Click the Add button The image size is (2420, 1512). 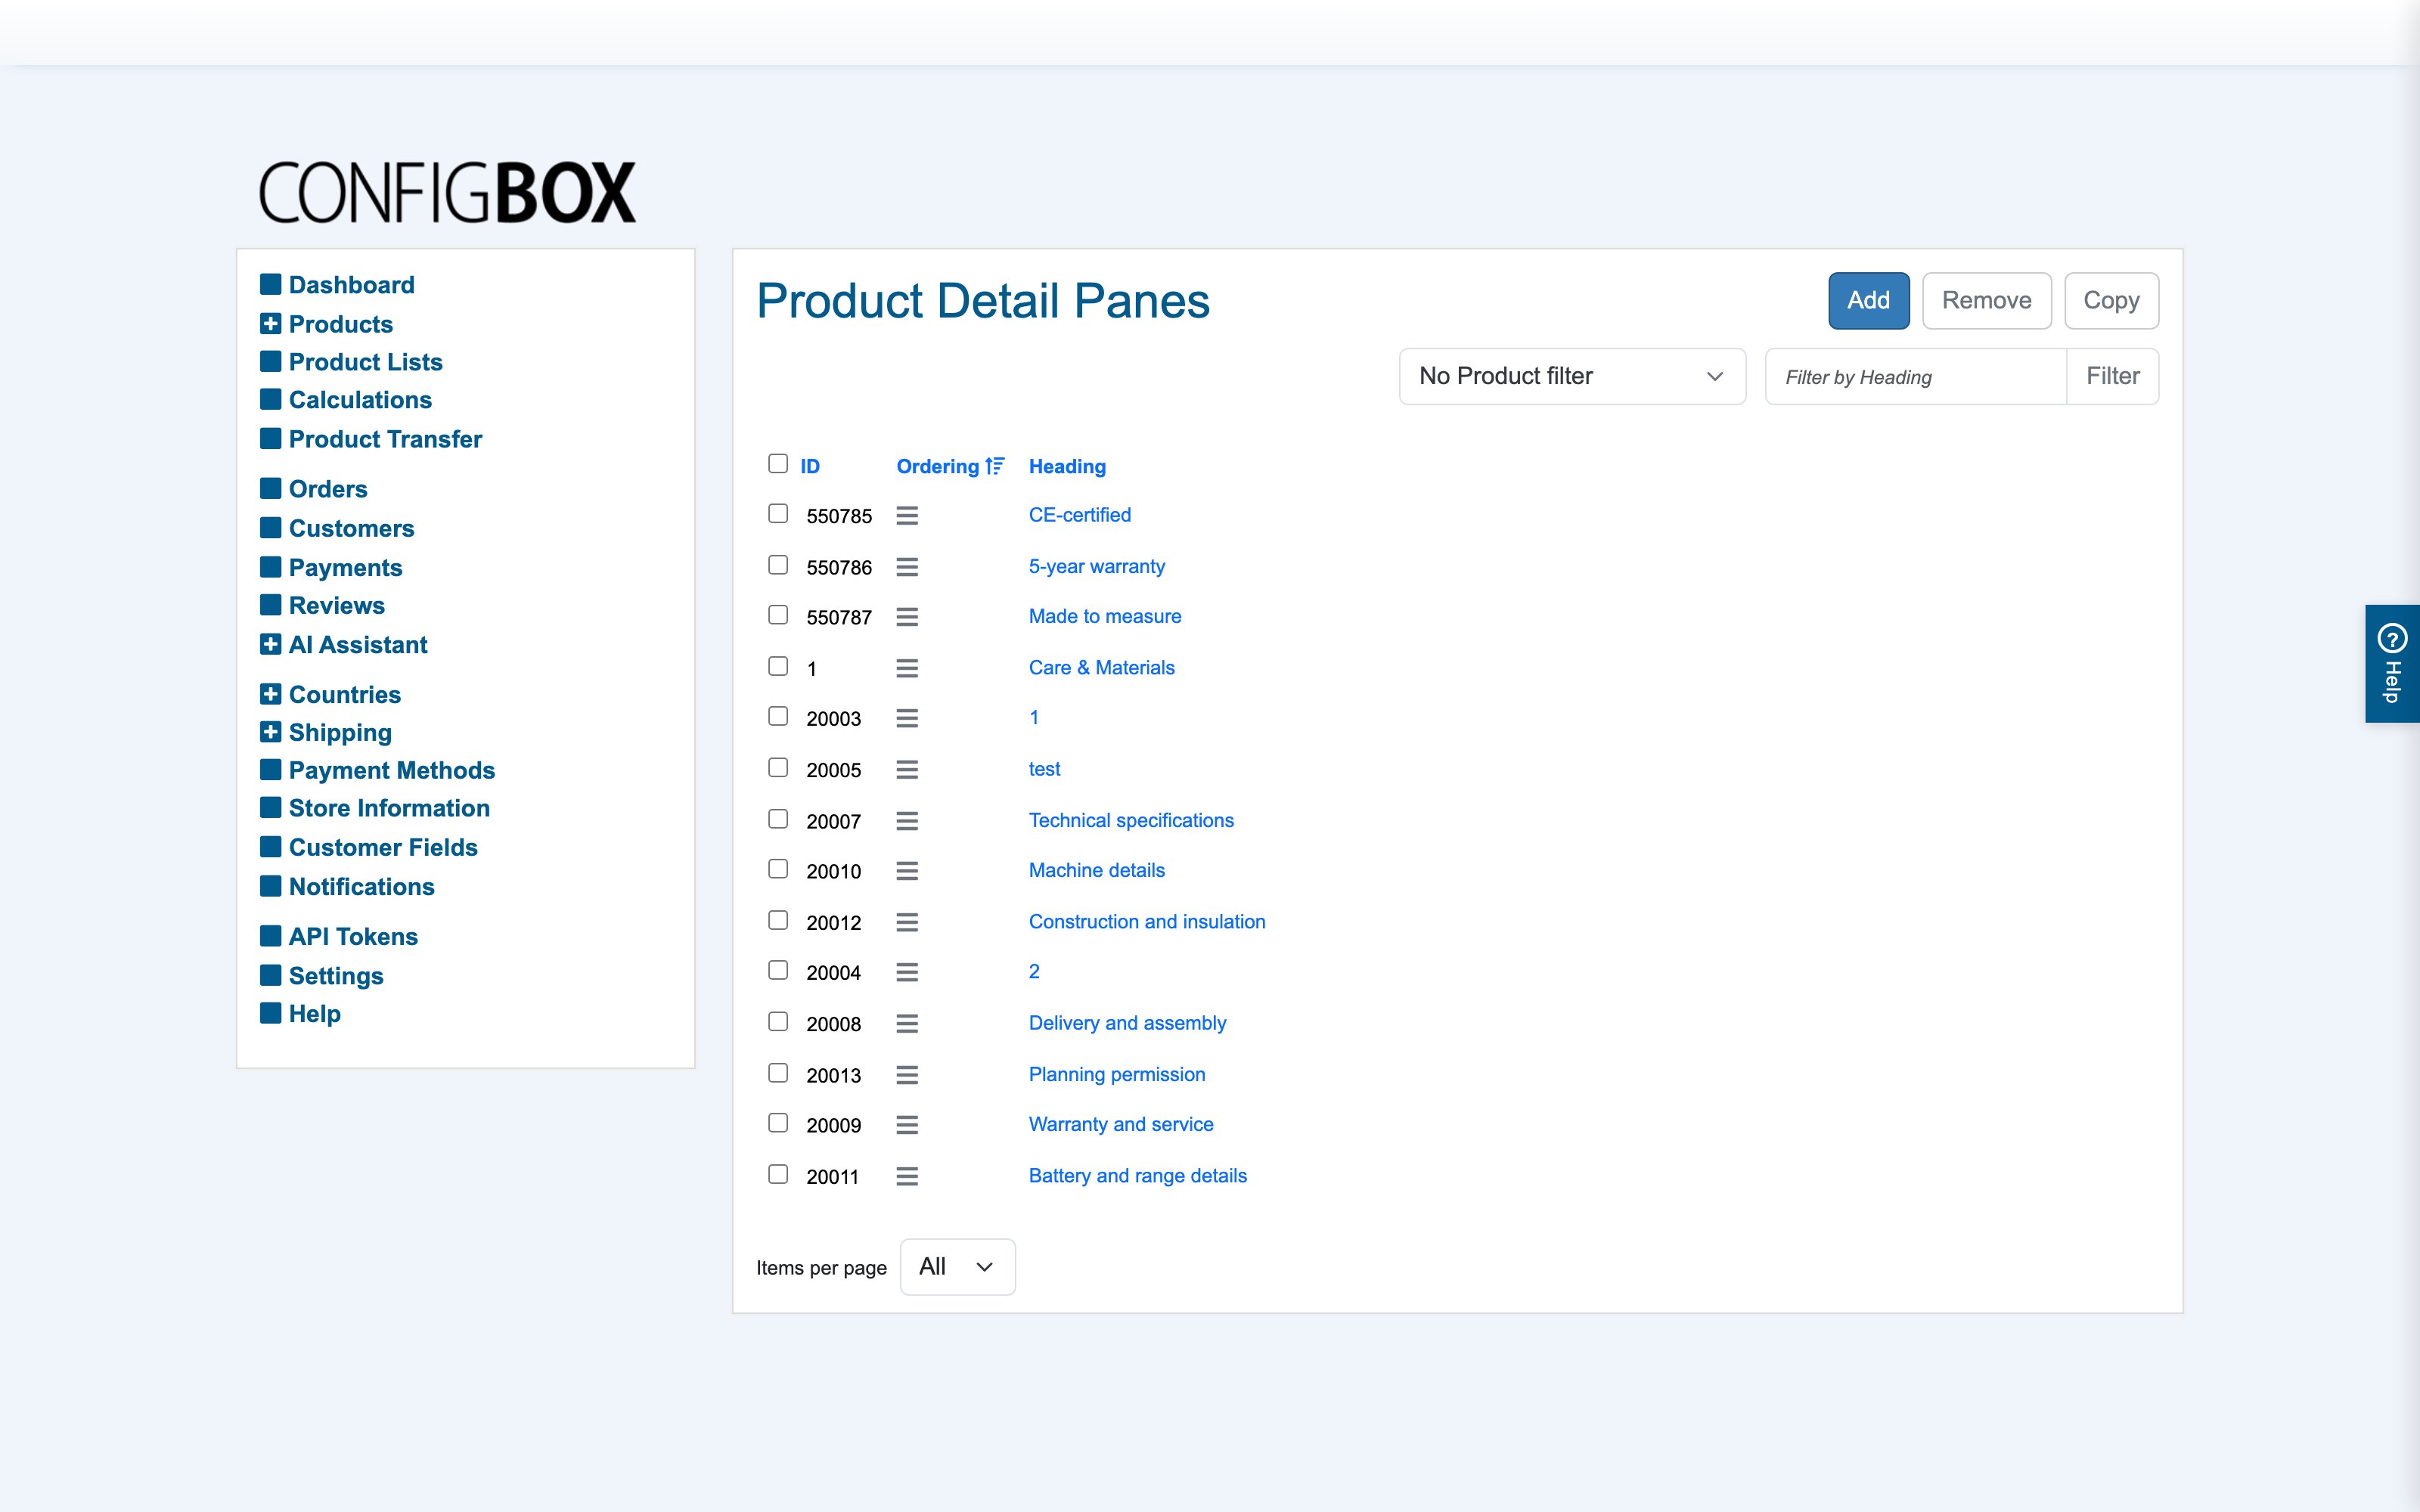(1868, 300)
